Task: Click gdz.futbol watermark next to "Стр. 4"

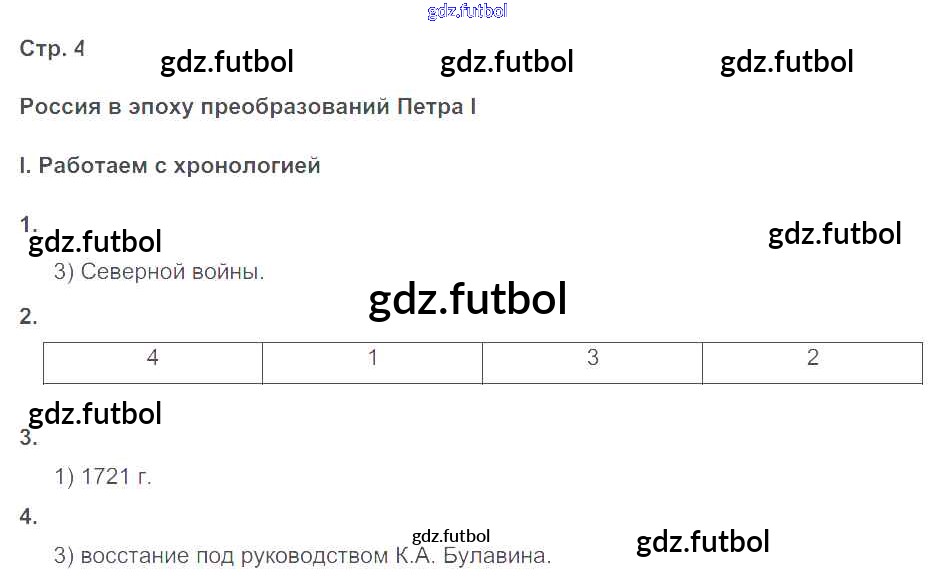Action: (227, 62)
